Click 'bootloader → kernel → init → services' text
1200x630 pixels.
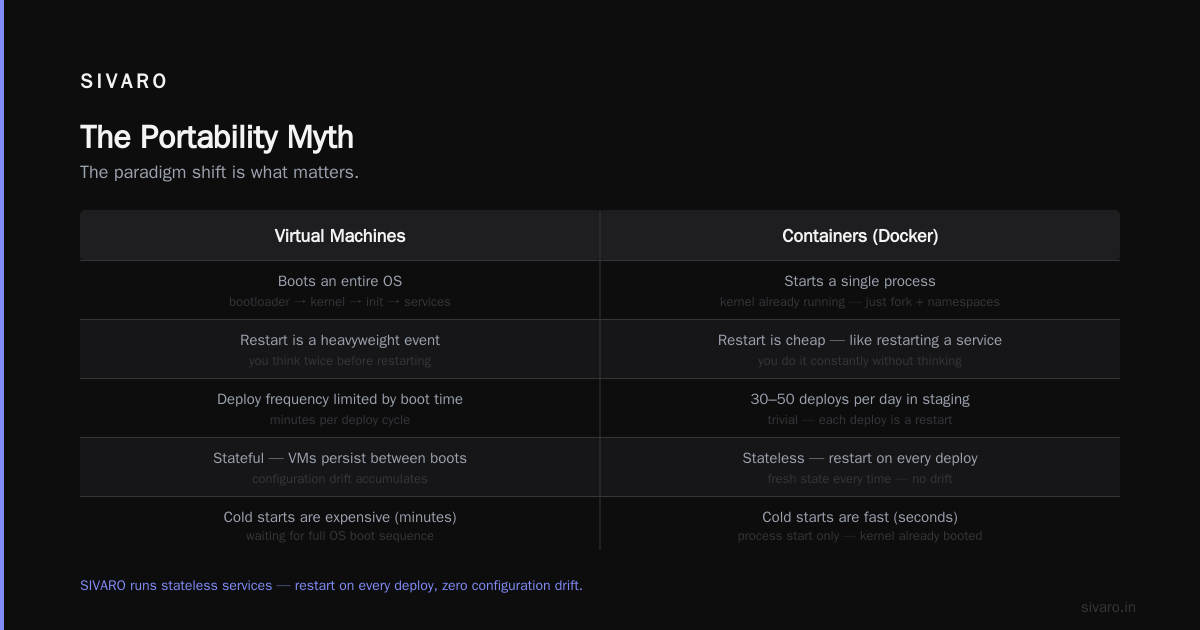(340, 301)
